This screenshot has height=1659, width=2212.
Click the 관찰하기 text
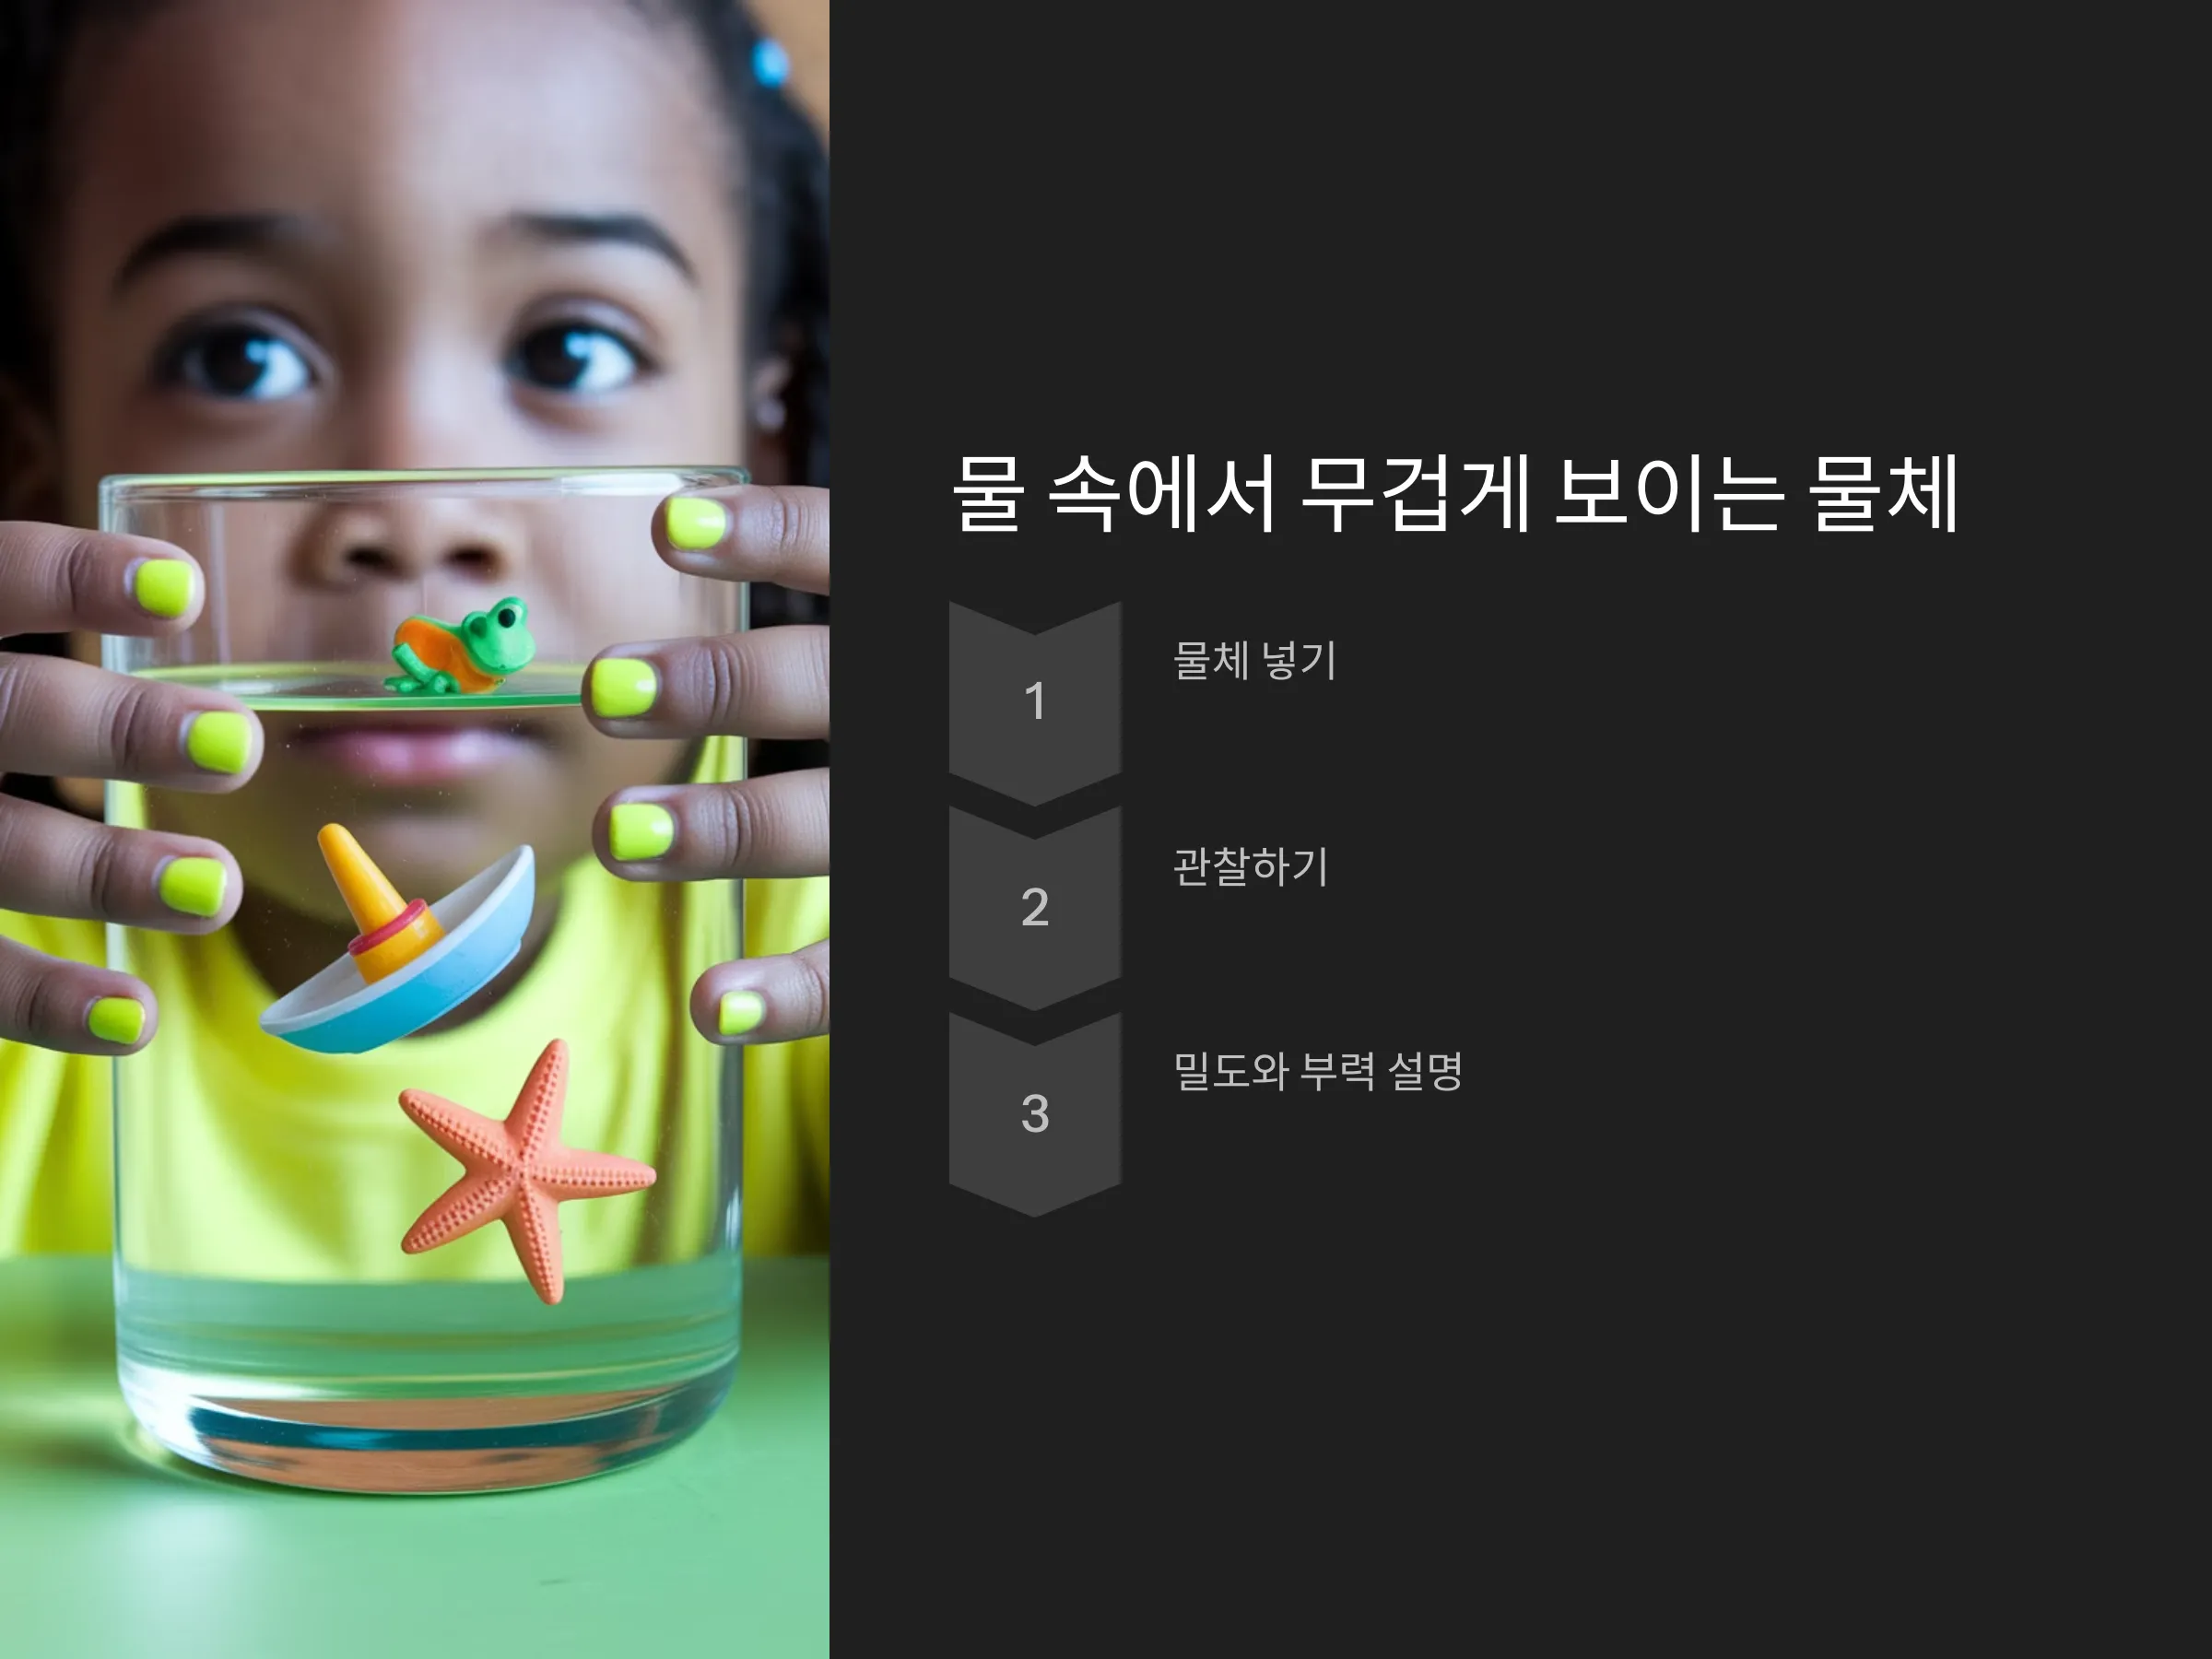(1250, 866)
